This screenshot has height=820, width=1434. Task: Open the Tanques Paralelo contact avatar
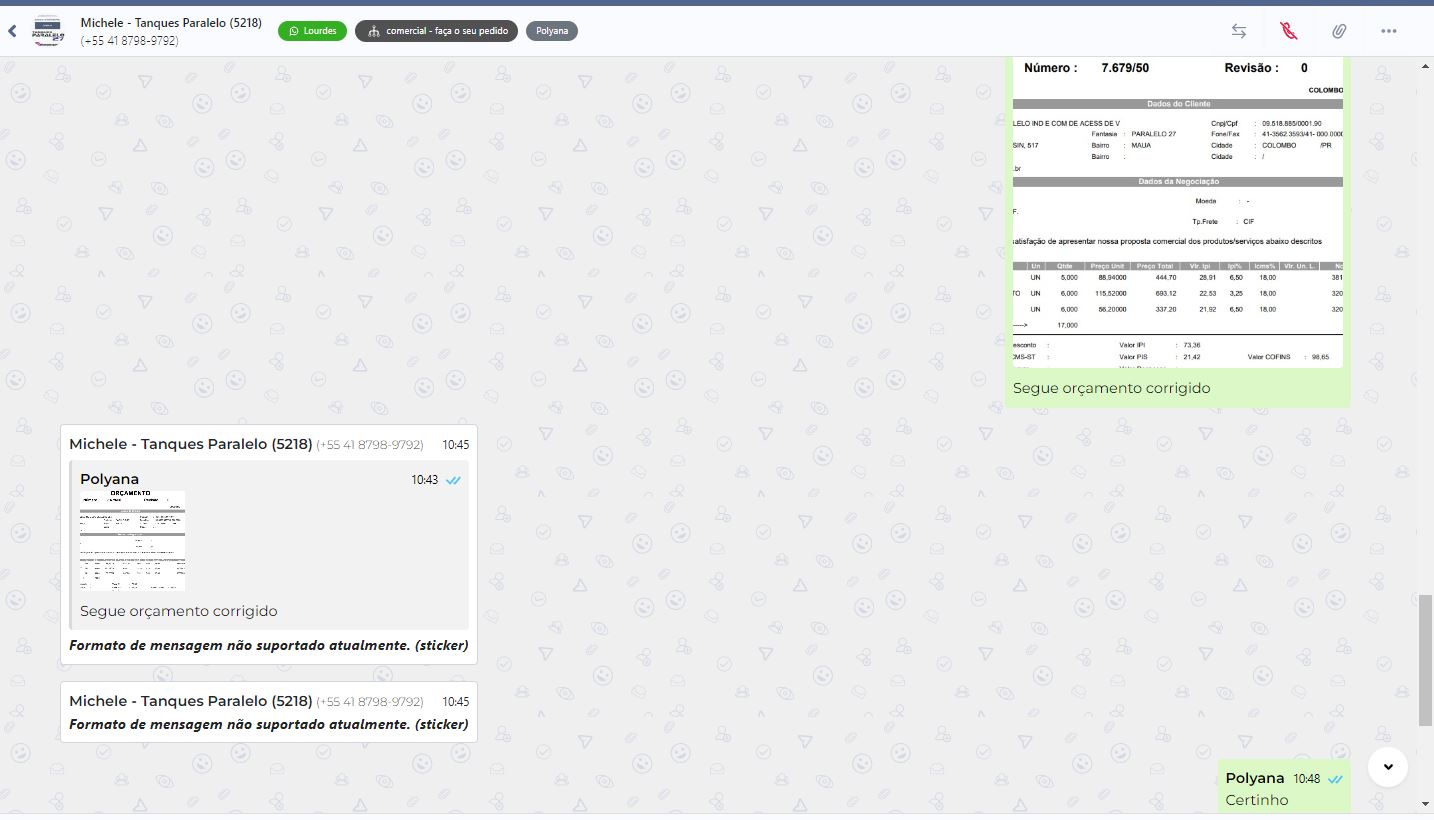click(x=48, y=31)
